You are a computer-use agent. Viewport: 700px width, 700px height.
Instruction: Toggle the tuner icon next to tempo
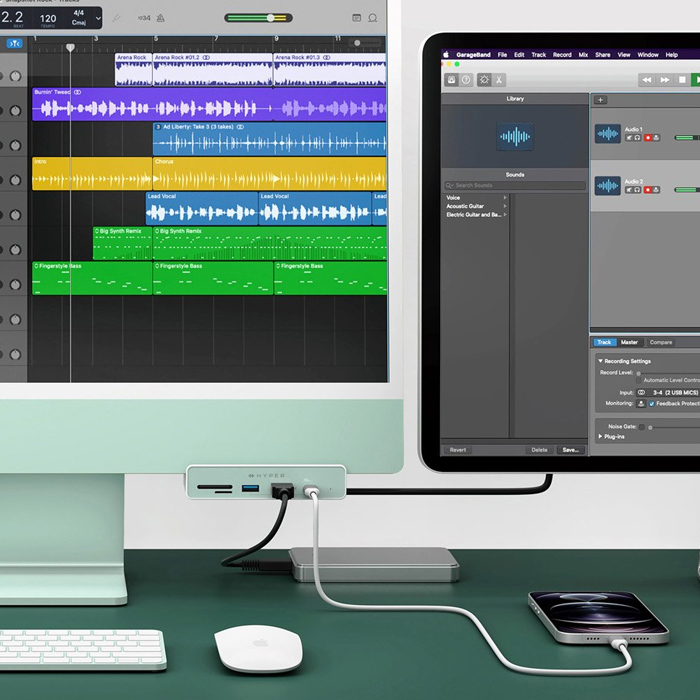pyautogui.click(x=117, y=18)
